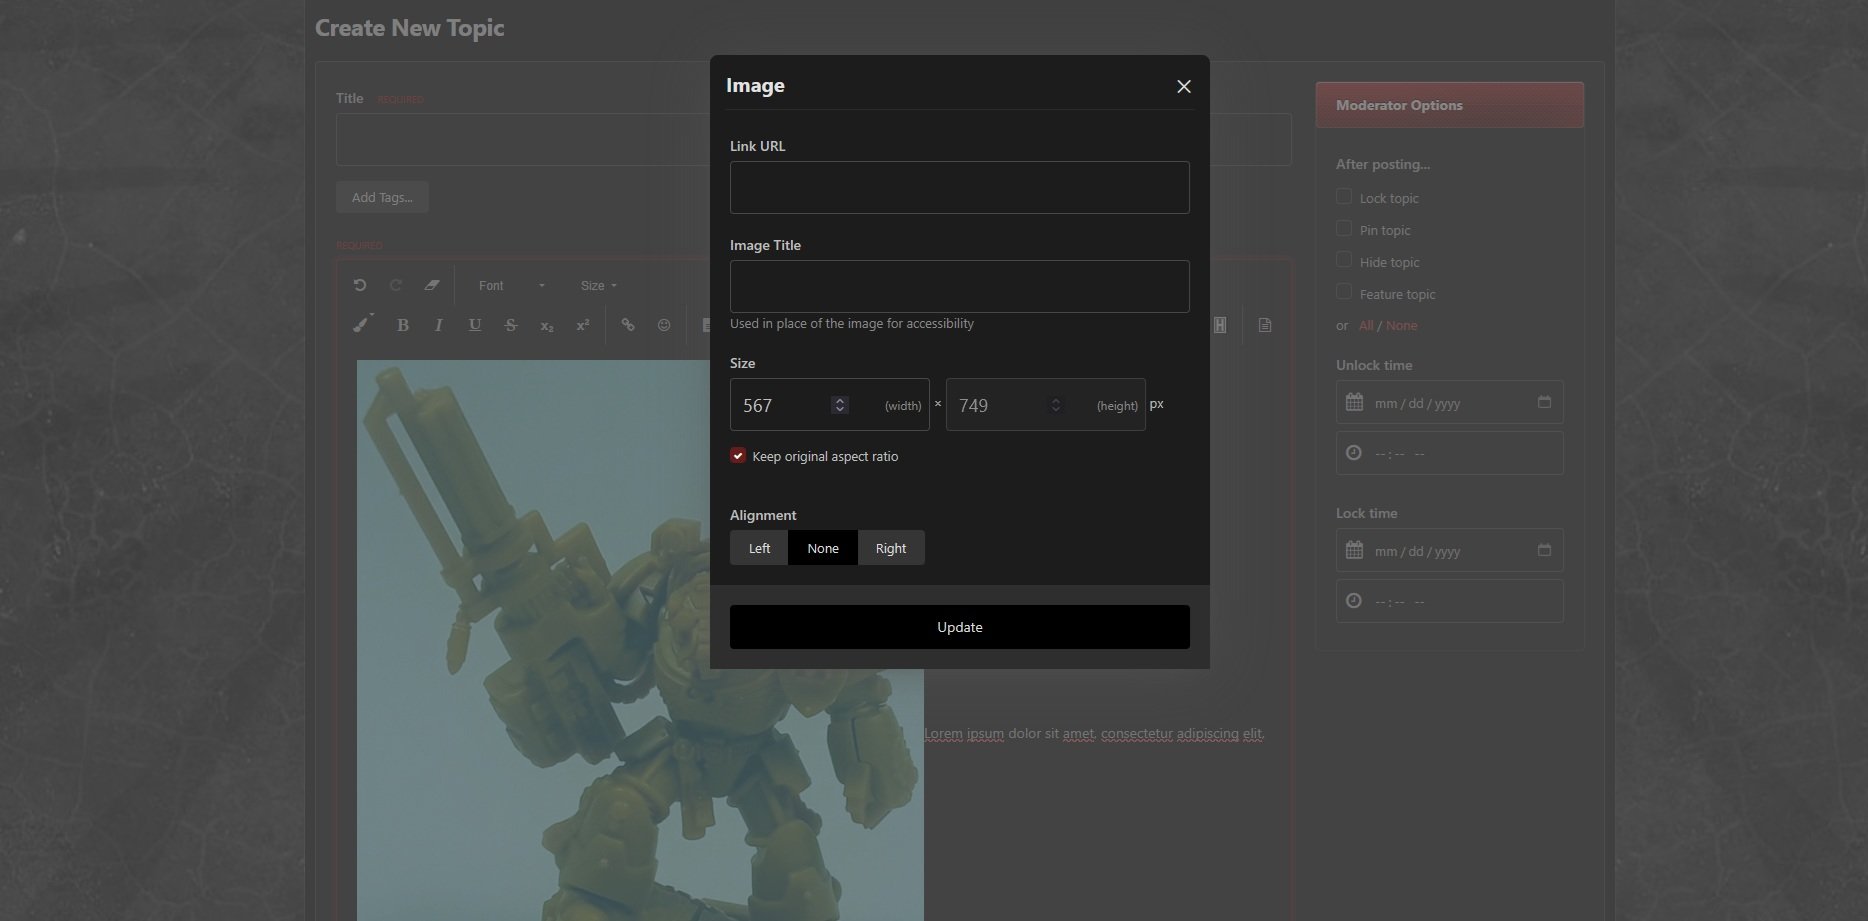Viewport: 1868px width, 921px height.
Task: Uncheck Keep original aspect ratio
Action: pyautogui.click(x=738, y=456)
